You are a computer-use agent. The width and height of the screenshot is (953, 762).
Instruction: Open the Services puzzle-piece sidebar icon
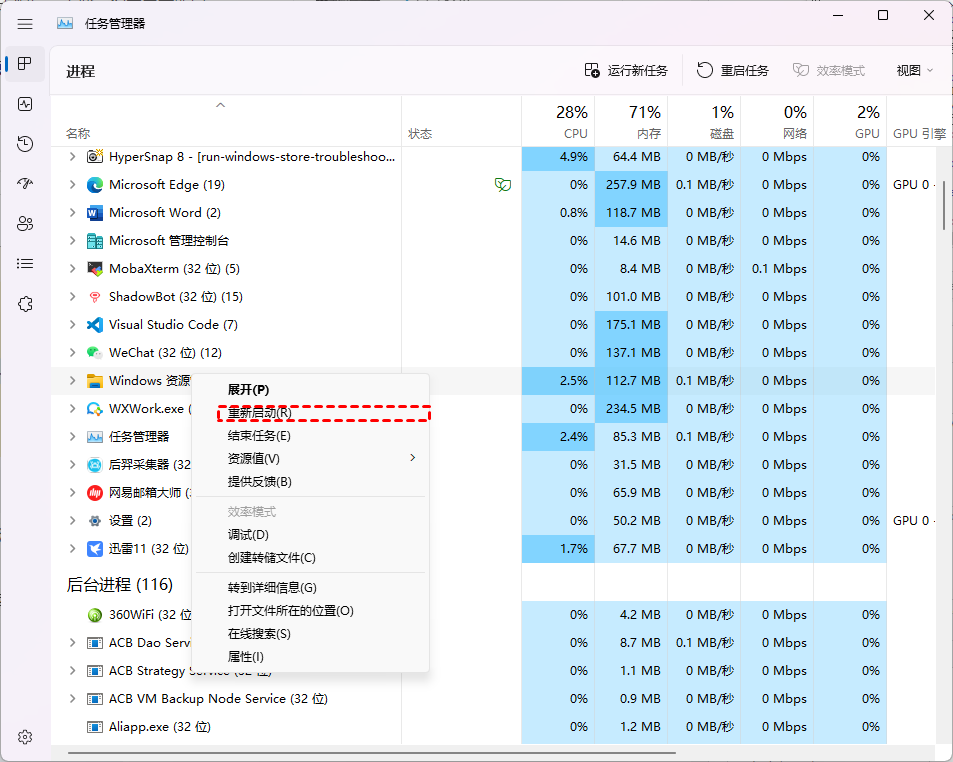tap(25, 304)
